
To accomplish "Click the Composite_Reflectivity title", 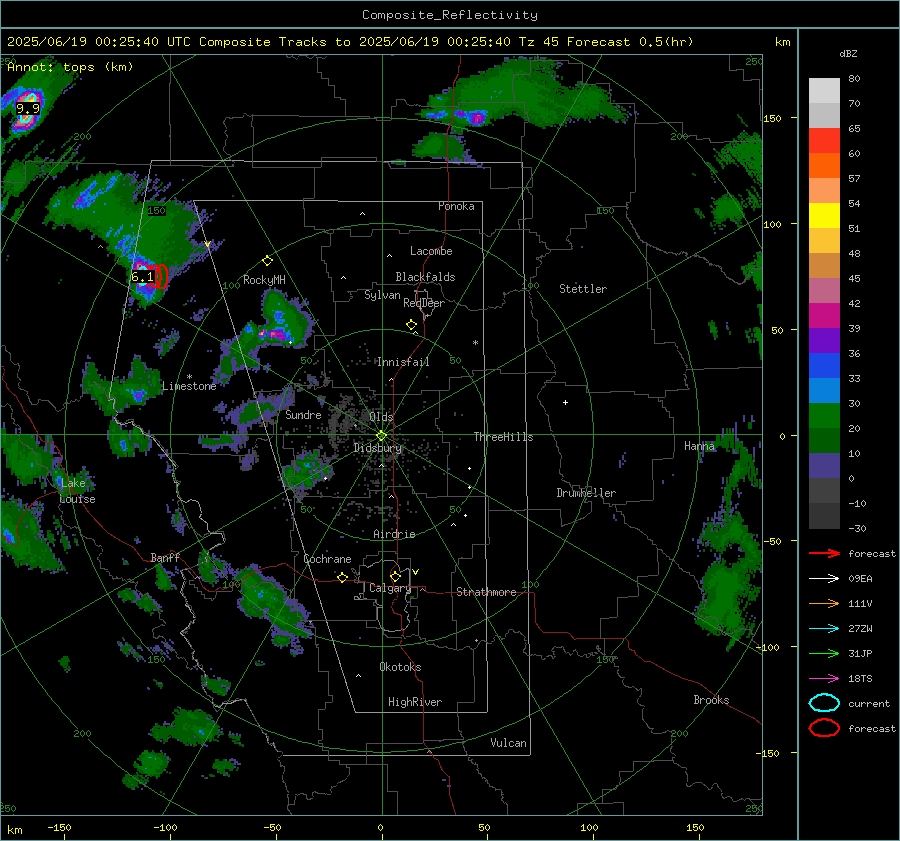I will (450, 15).
